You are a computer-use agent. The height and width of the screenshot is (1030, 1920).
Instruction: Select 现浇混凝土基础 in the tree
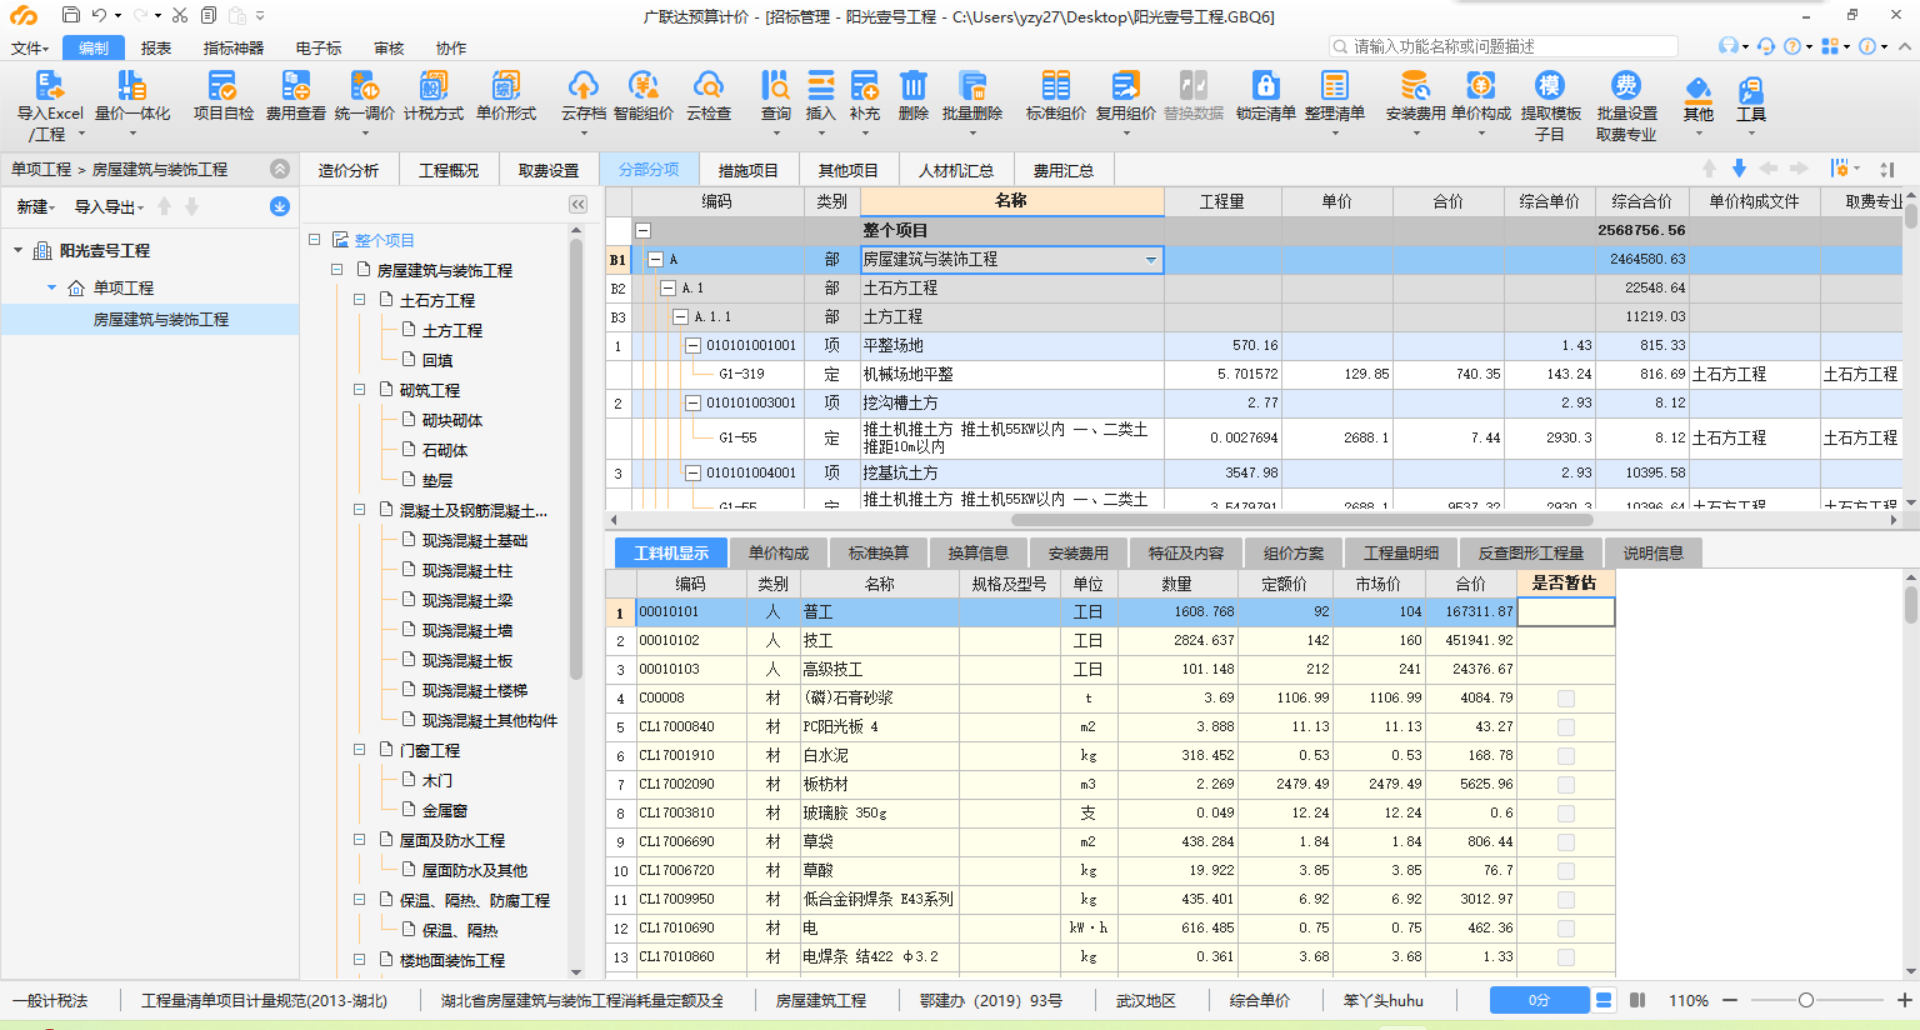(x=474, y=540)
